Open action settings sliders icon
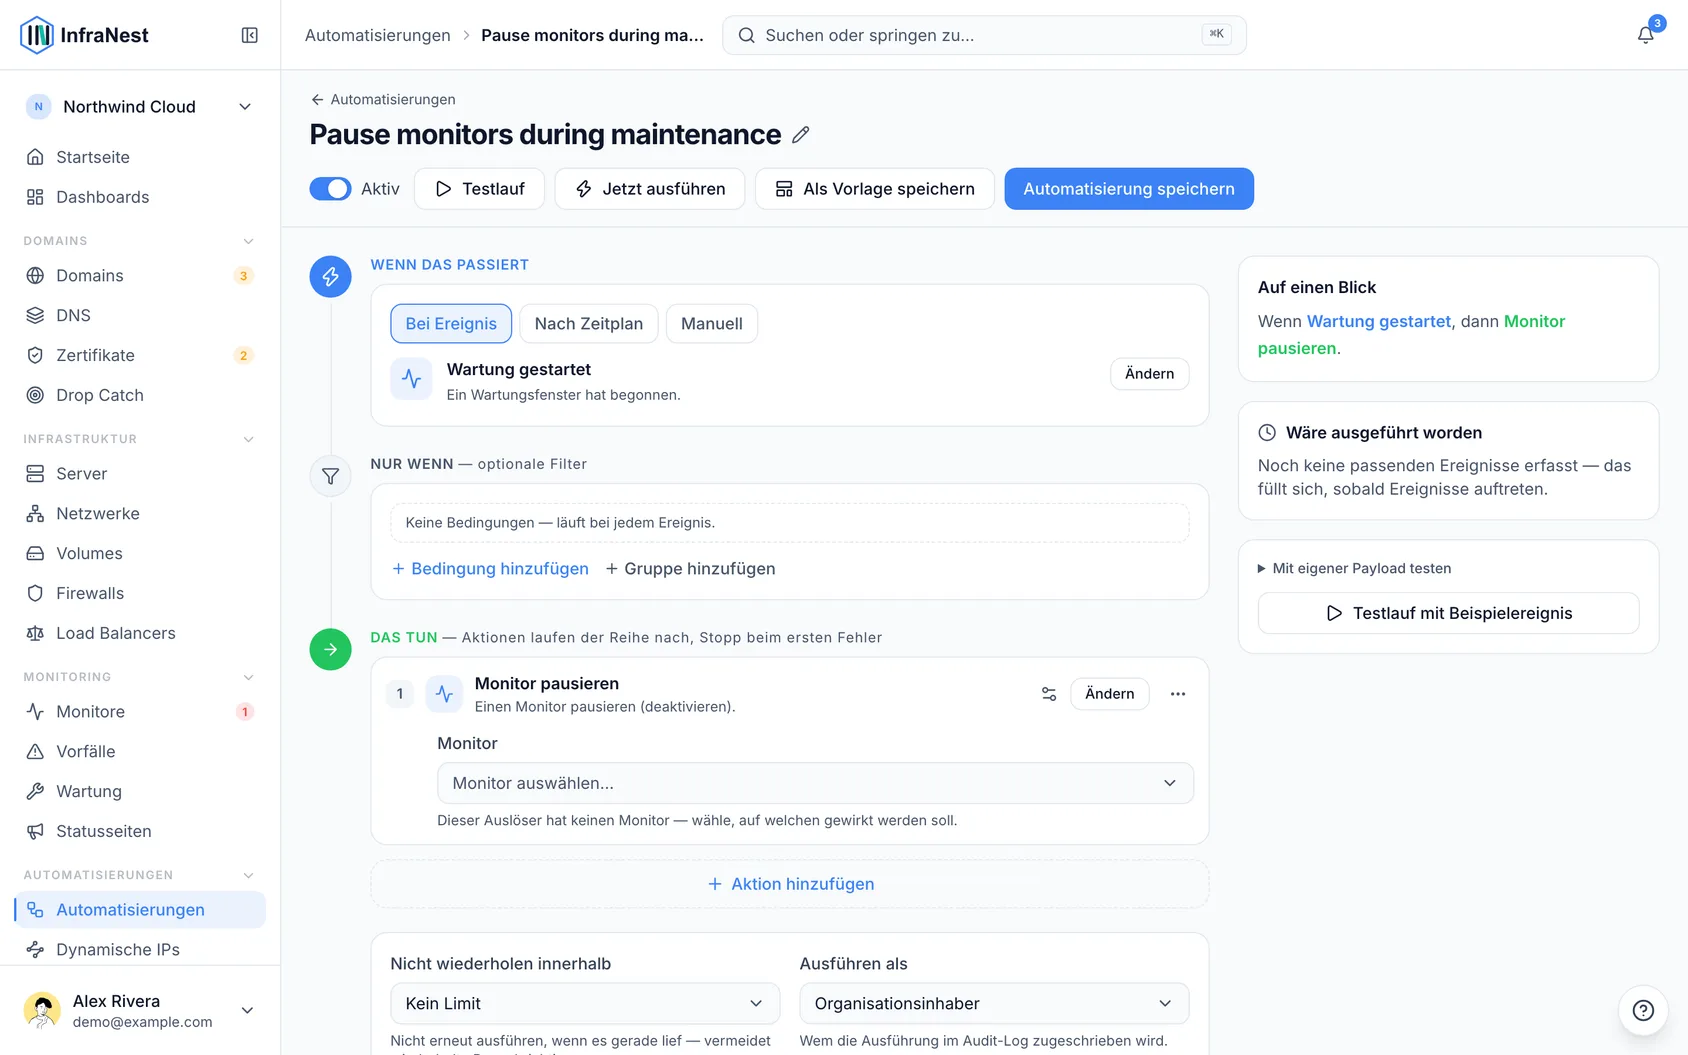1688x1055 pixels. coord(1049,693)
